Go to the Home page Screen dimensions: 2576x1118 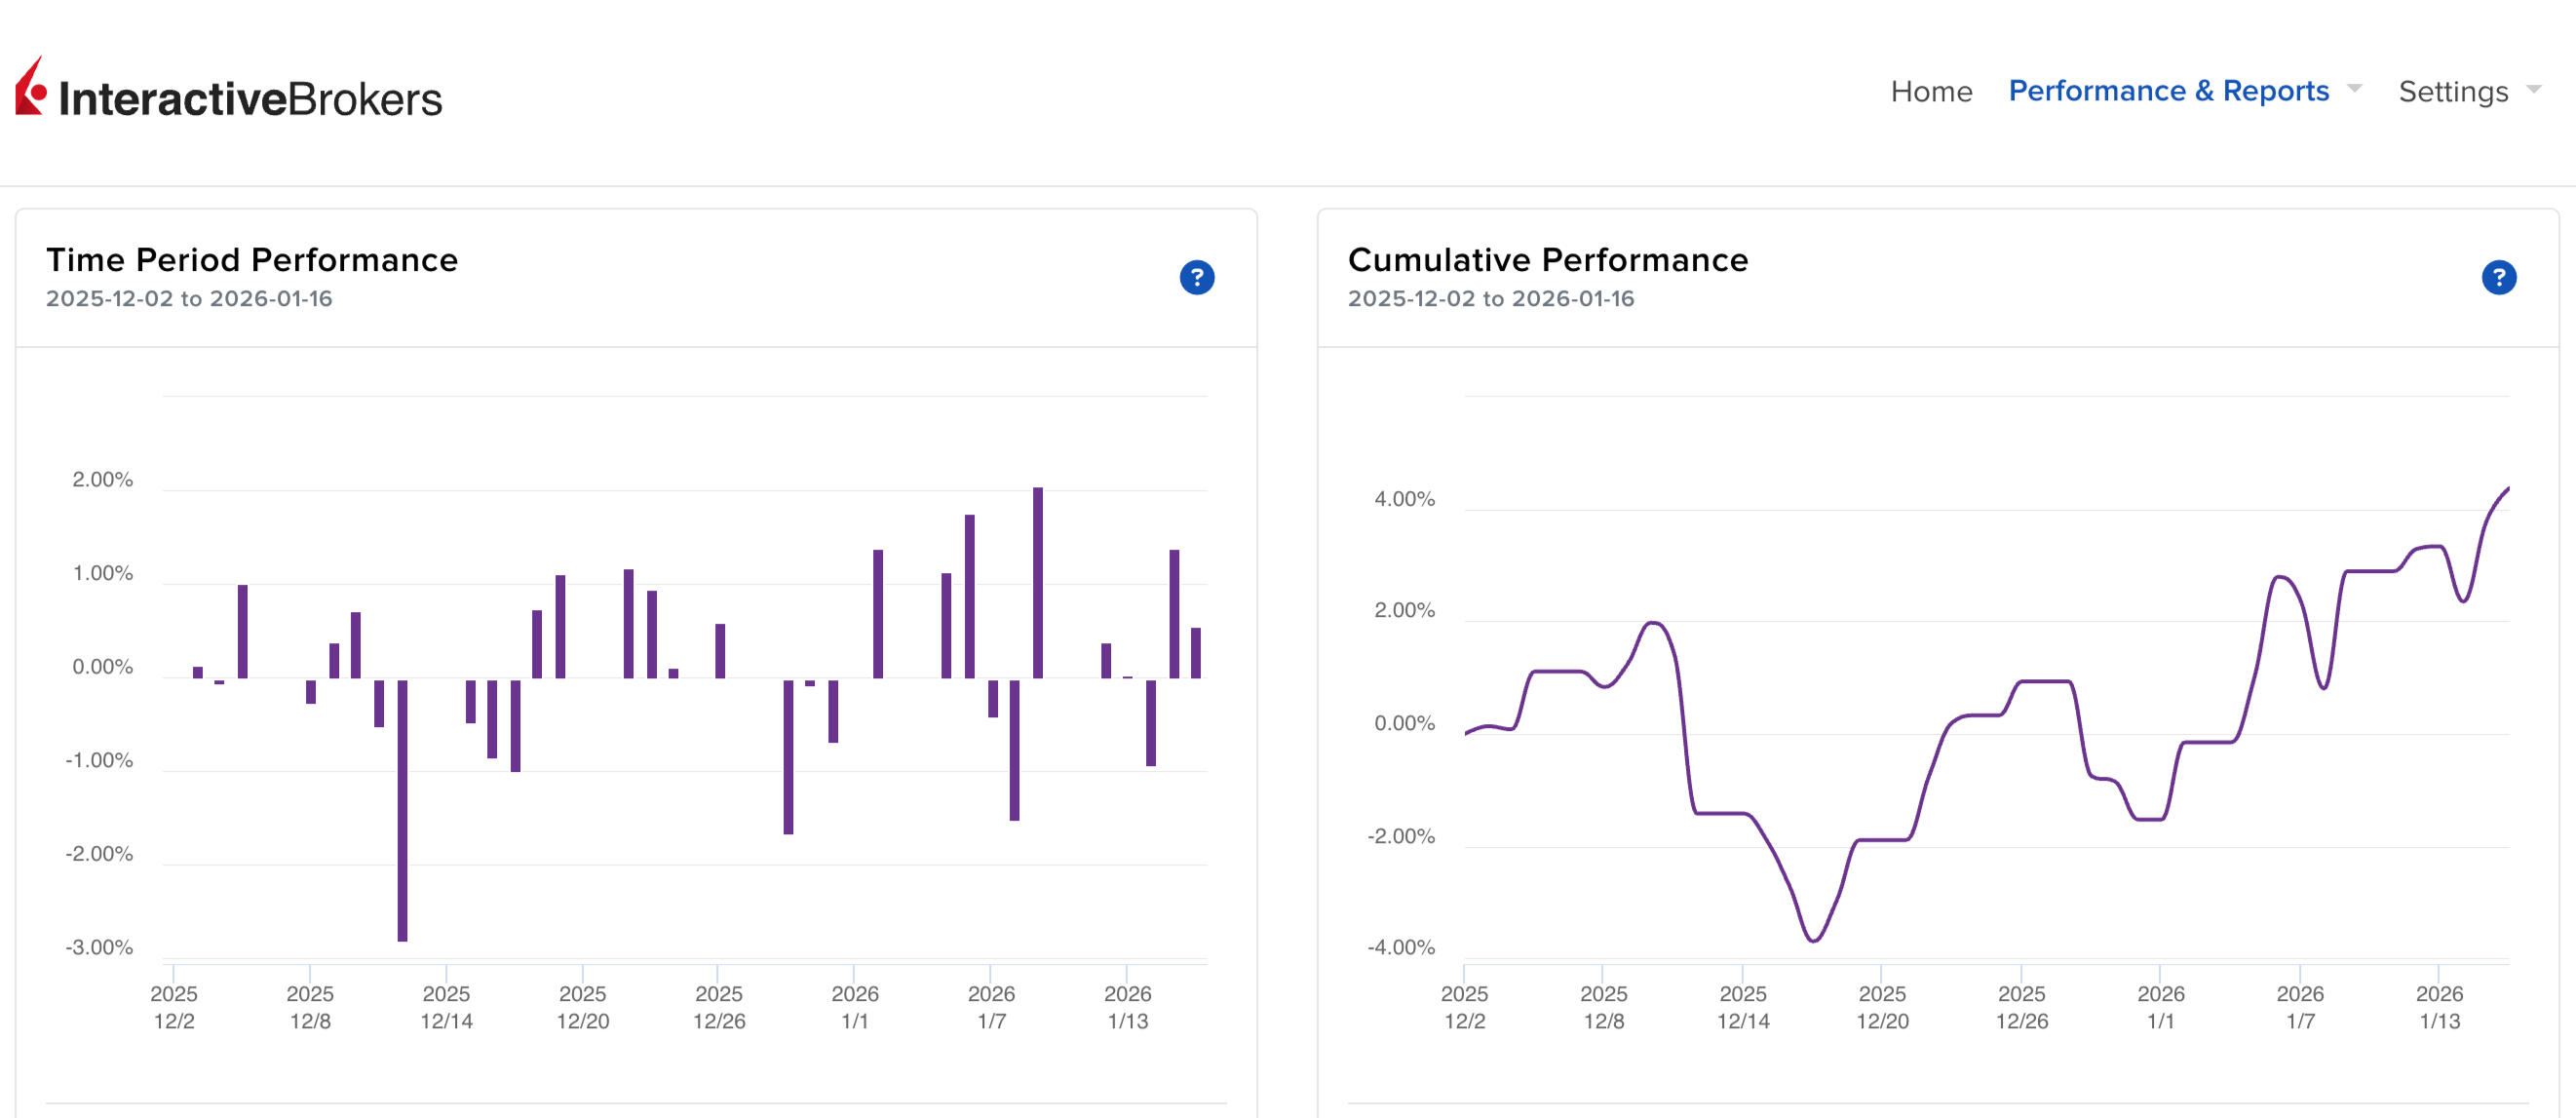[1930, 91]
